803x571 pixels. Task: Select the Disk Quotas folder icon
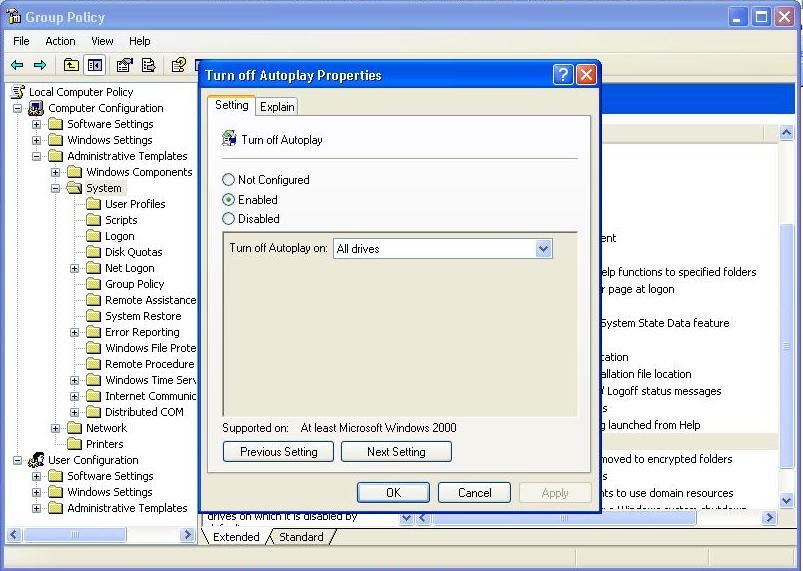(93, 252)
